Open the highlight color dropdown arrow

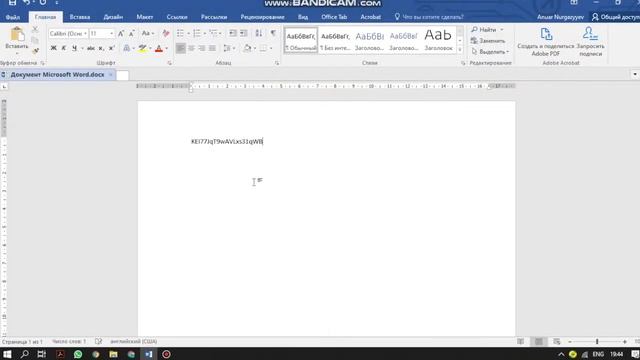pyautogui.click(x=150, y=49)
